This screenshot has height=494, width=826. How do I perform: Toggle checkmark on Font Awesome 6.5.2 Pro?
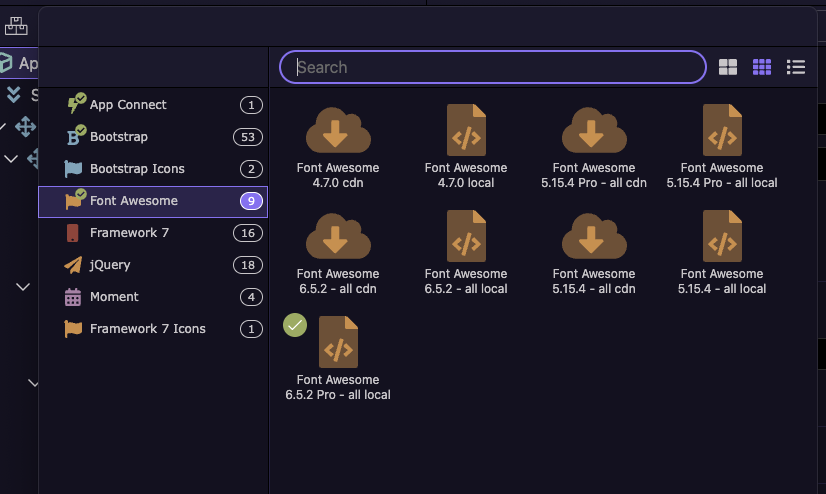click(x=295, y=325)
